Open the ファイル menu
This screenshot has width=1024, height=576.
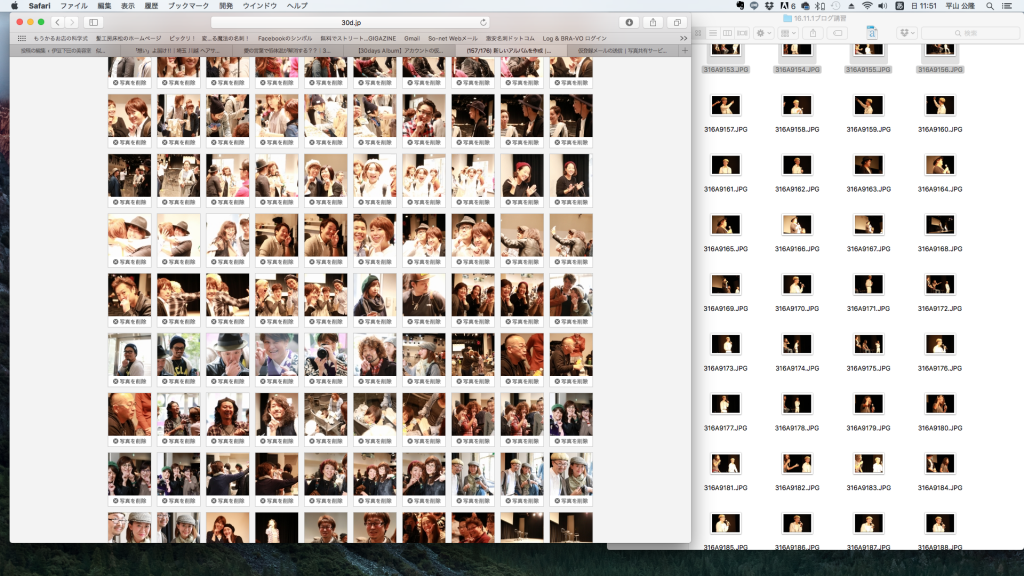[74, 6]
